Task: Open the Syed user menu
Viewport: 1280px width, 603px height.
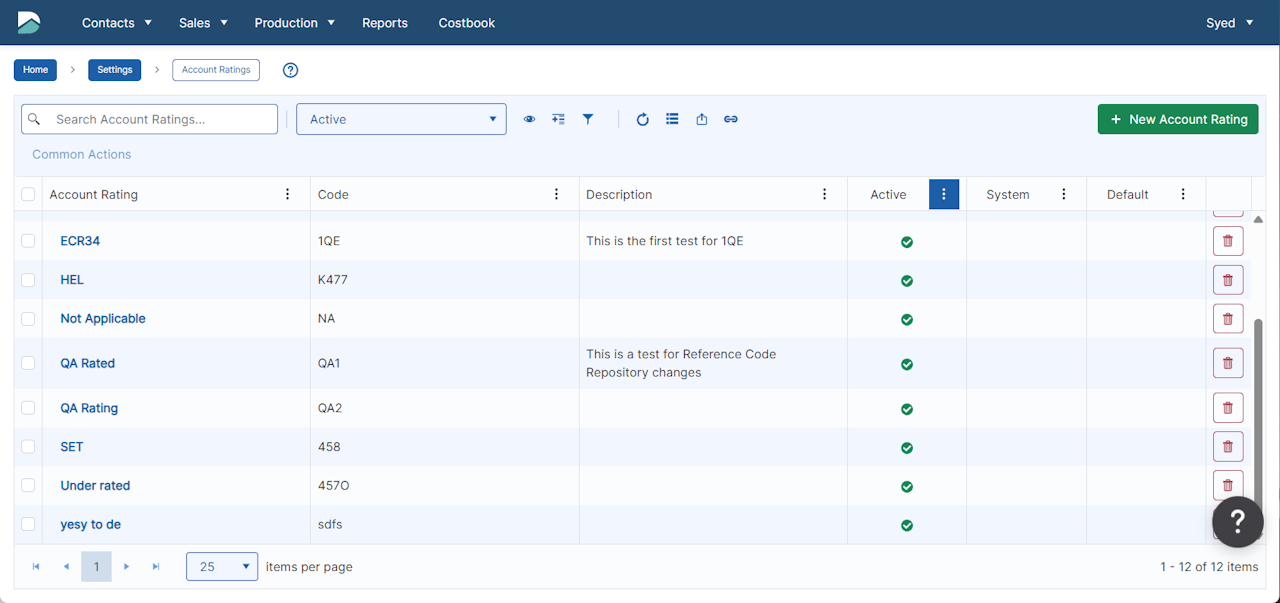Action: [x=1229, y=23]
